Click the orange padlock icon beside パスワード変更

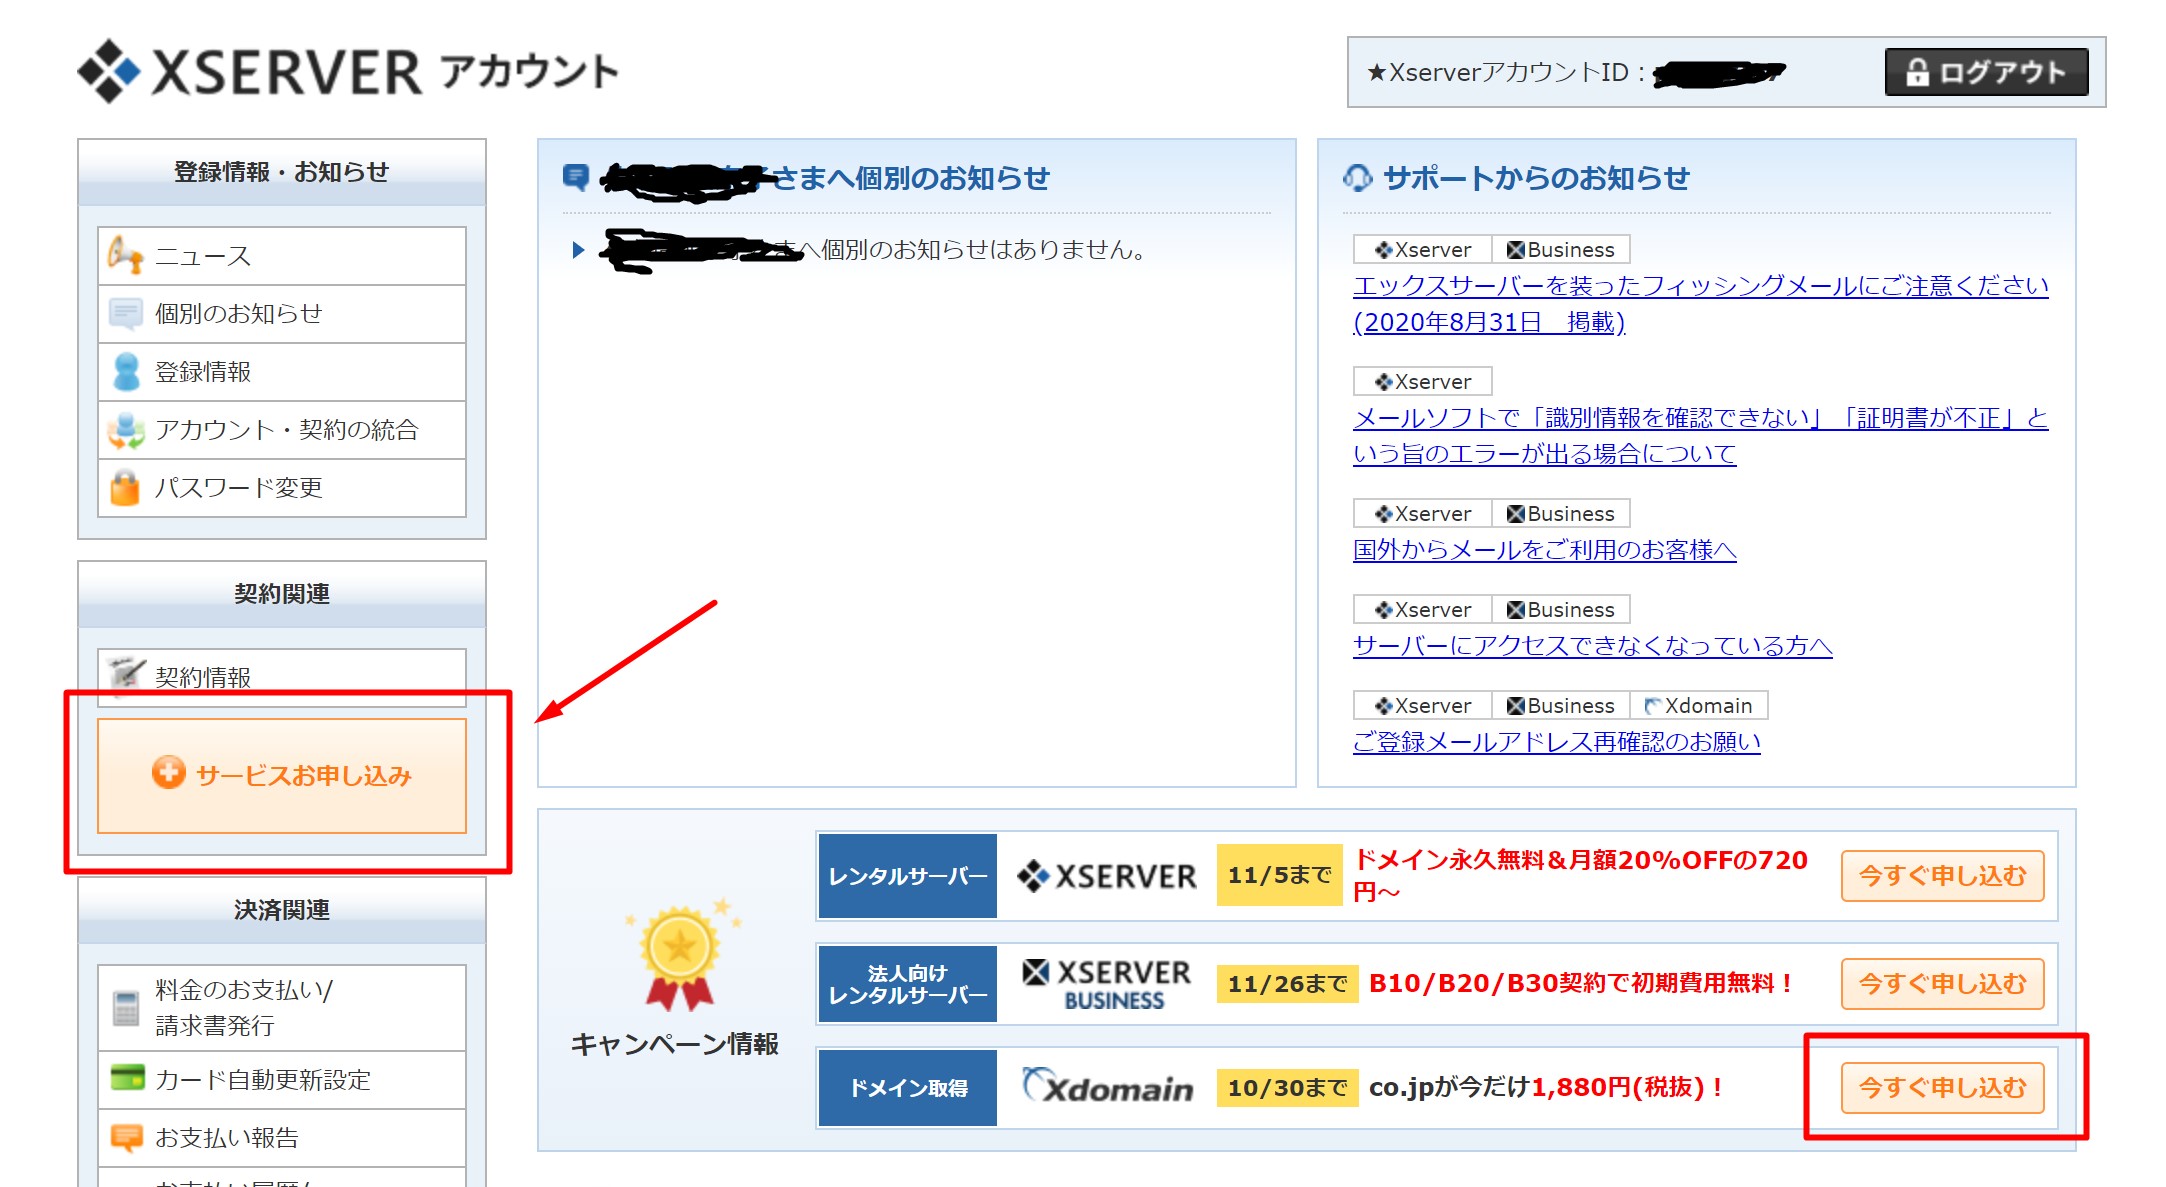[125, 488]
